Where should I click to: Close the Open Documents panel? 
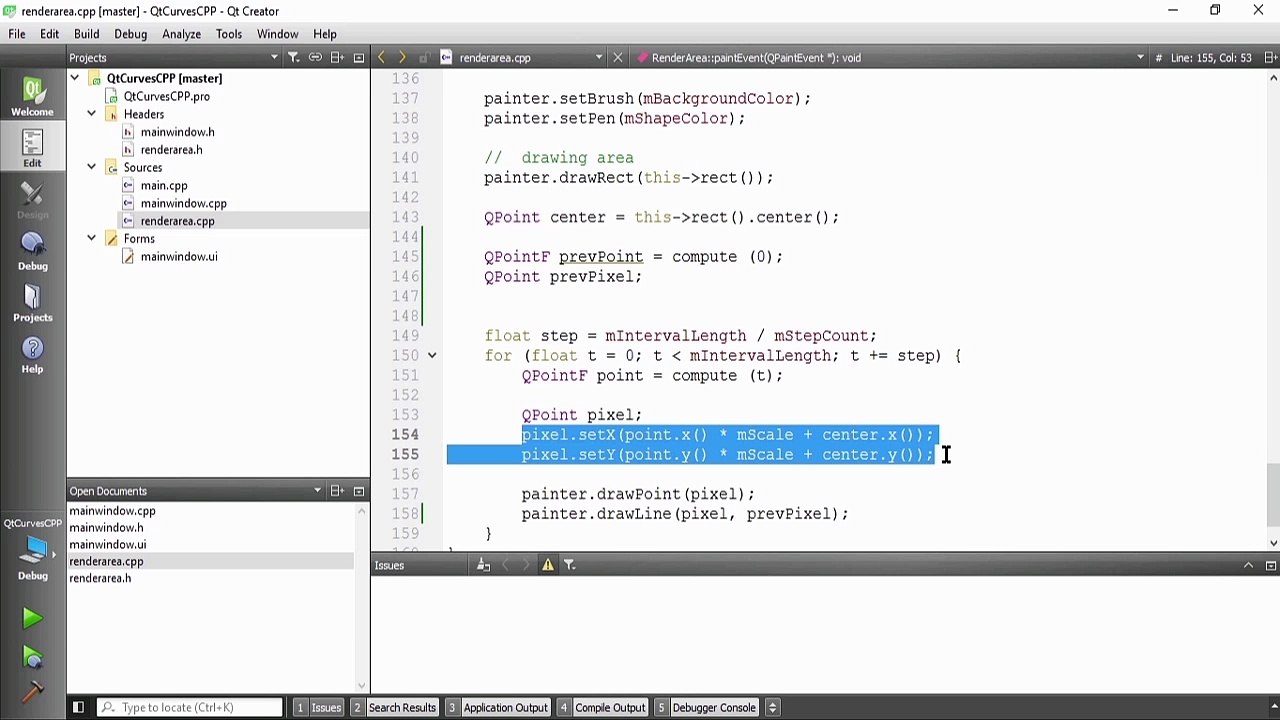pyautogui.click(x=359, y=491)
